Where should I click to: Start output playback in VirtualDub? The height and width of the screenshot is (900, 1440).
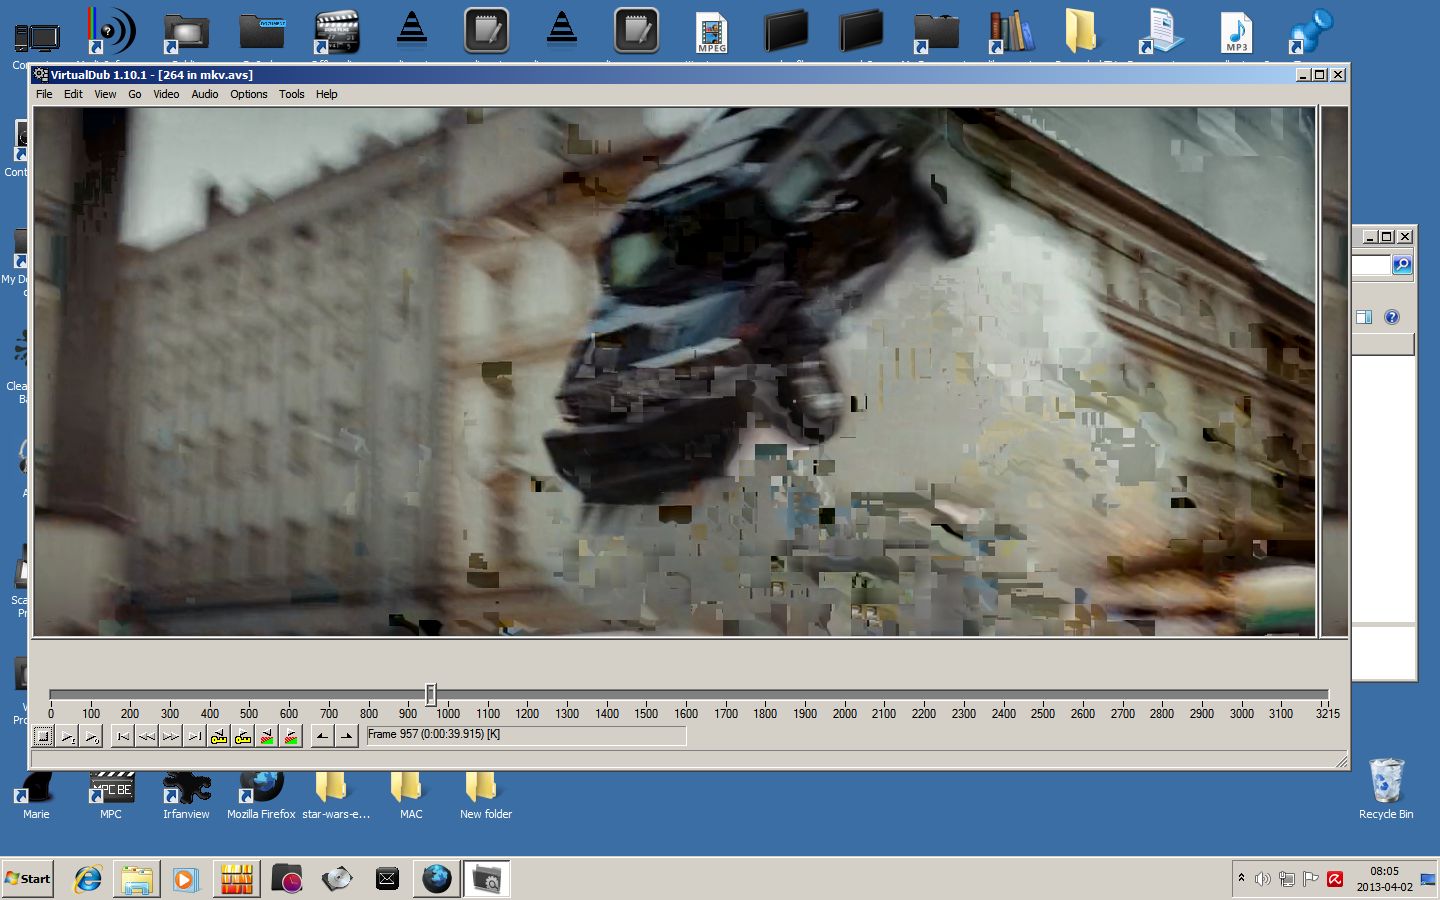tap(91, 737)
